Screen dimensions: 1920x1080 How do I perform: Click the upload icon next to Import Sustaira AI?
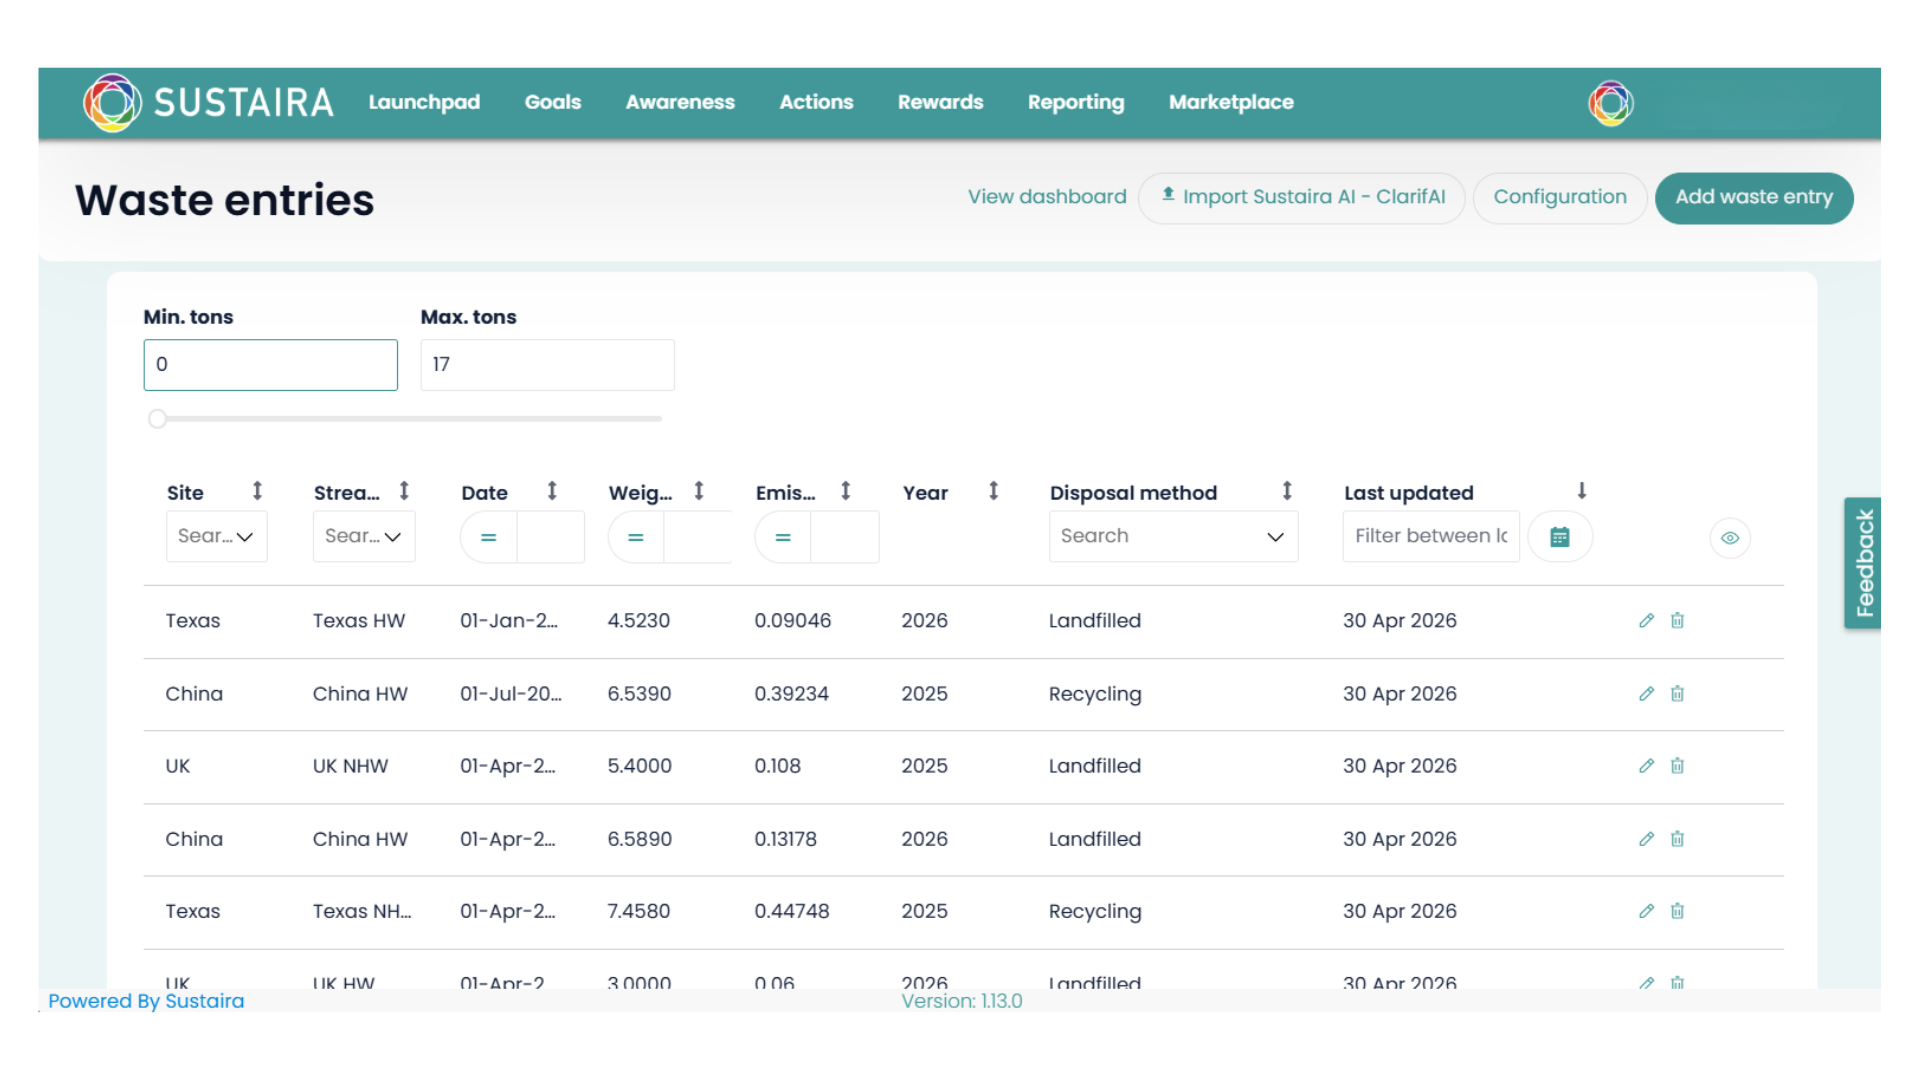point(1167,197)
